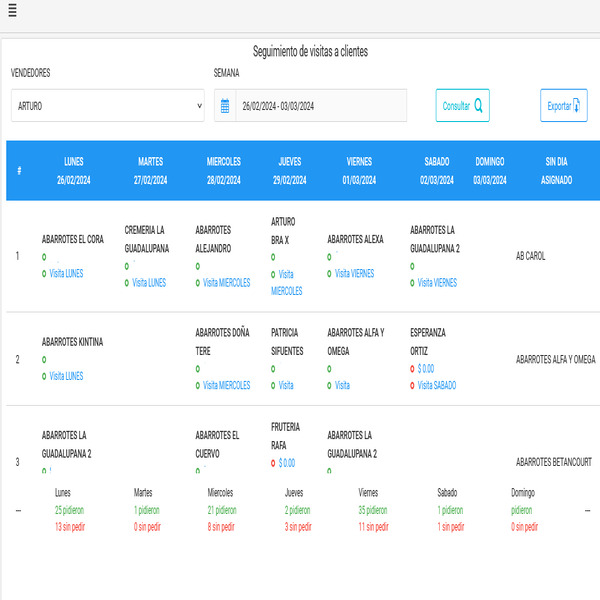
Task: Click the magnifier icon on the Consultar button
Action: pyautogui.click(x=479, y=105)
